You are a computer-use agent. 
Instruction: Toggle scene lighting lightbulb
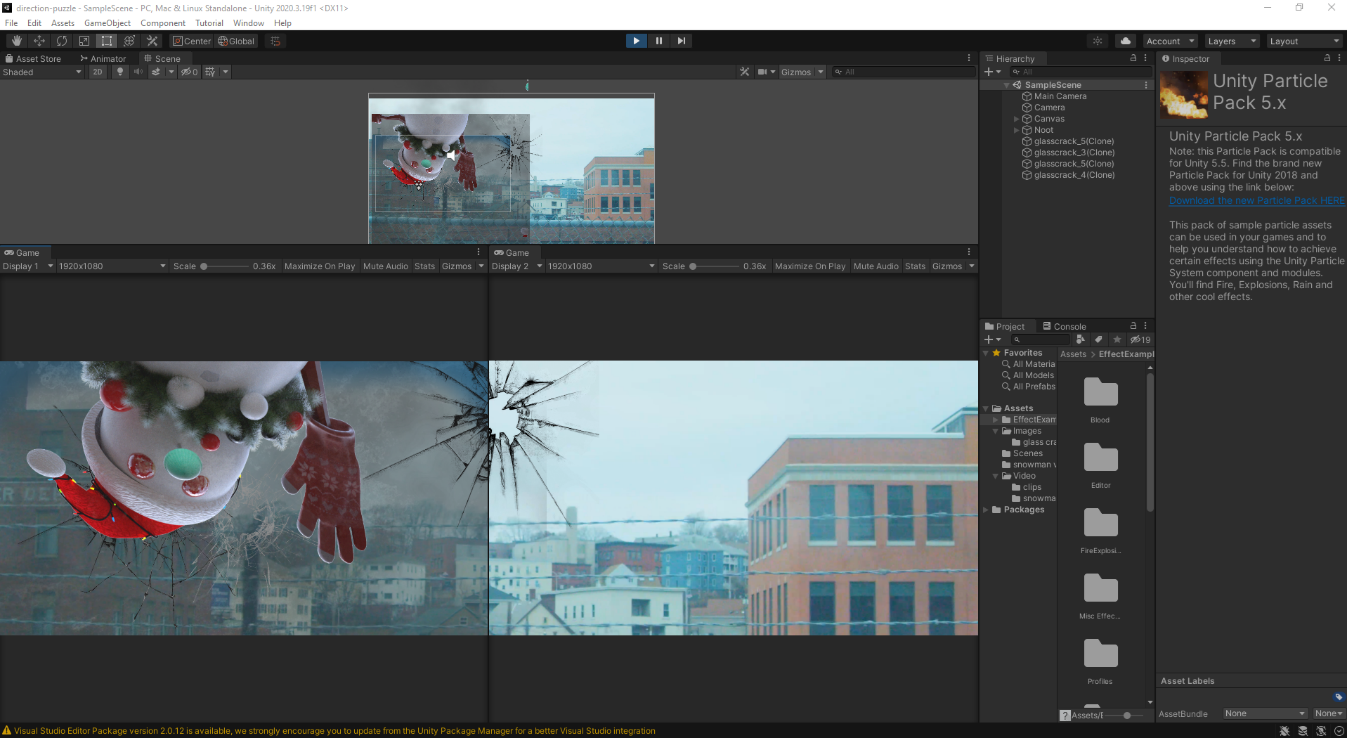120,72
